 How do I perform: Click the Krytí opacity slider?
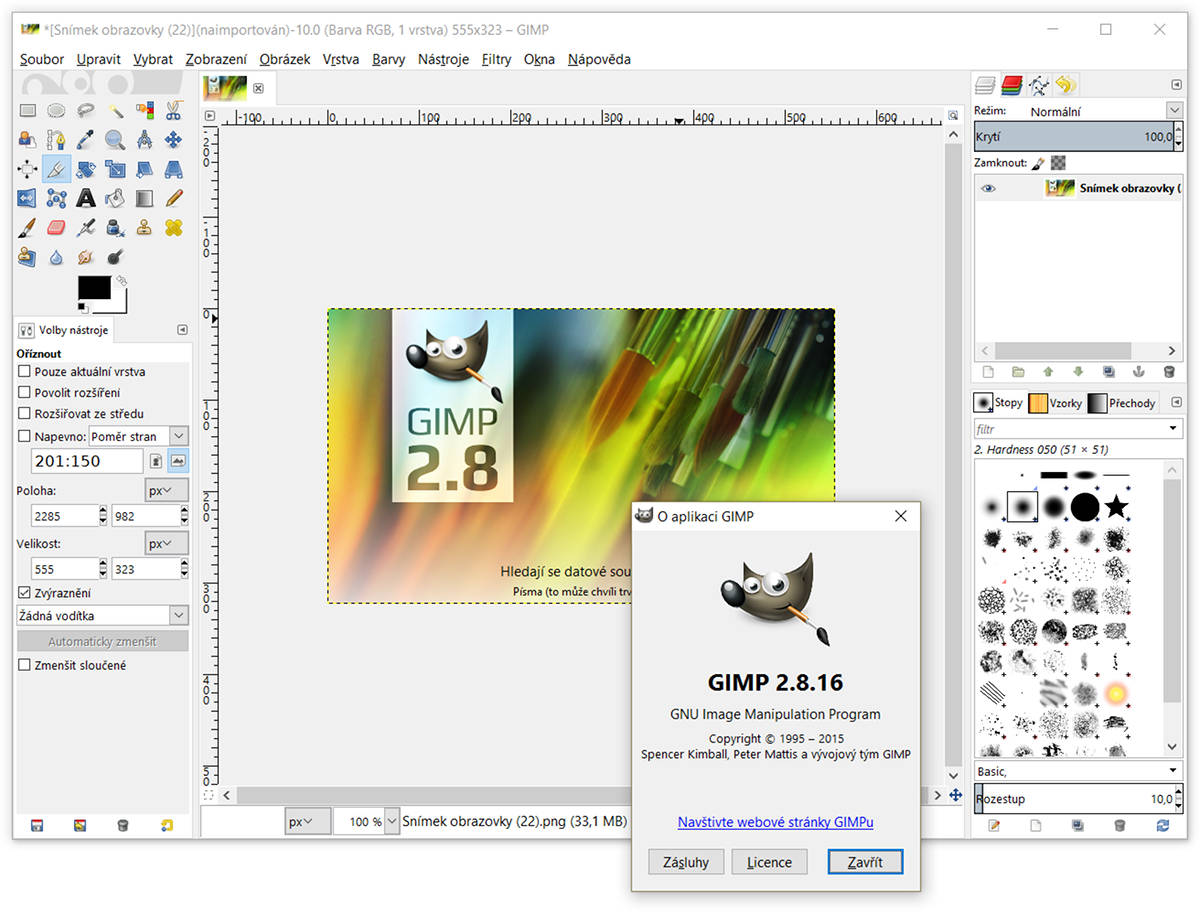(x=1073, y=136)
